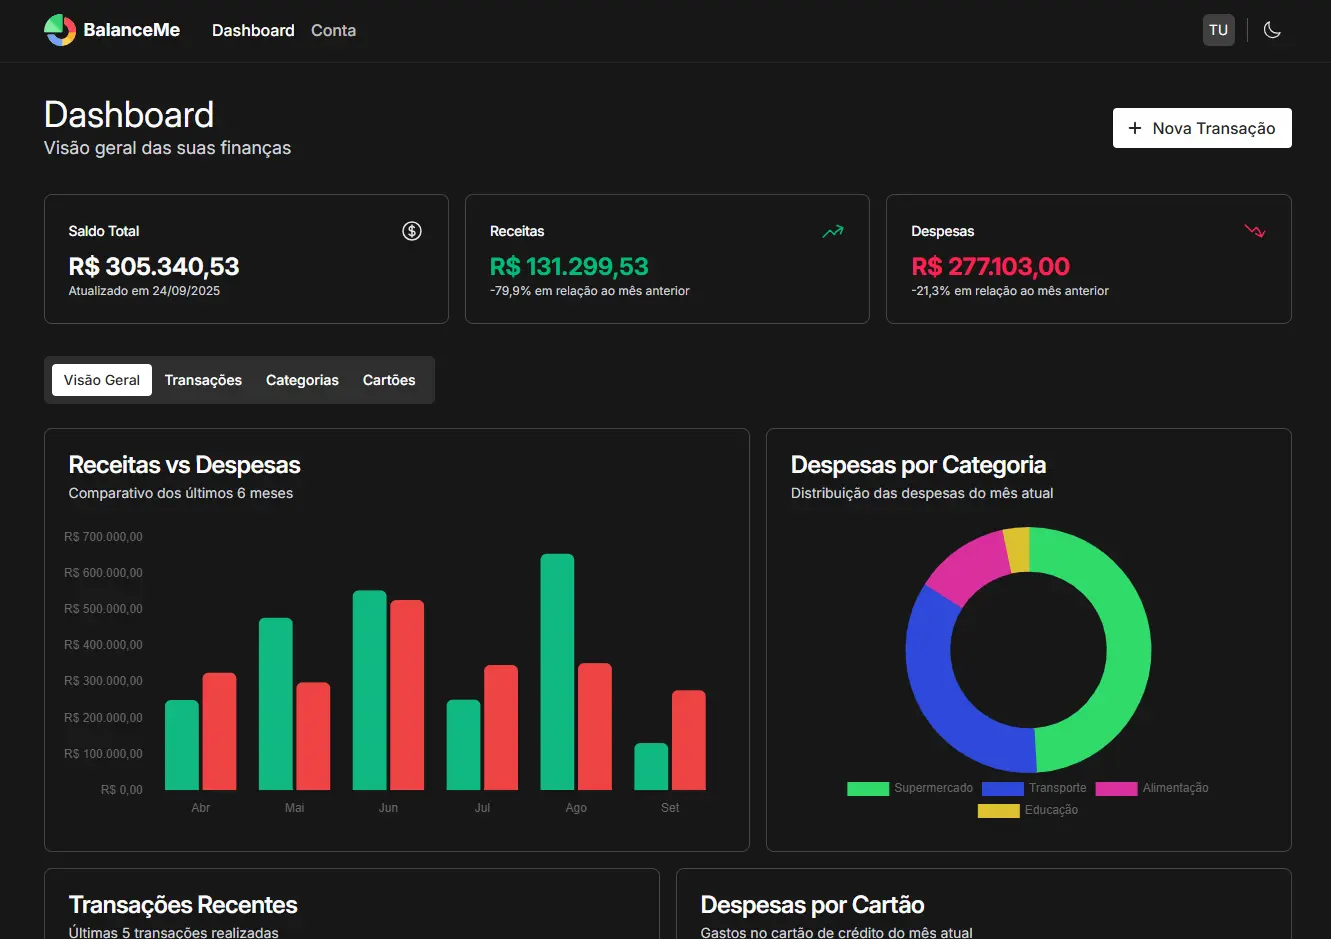Go to the Conta nav link
The image size is (1331, 939).
333,30
